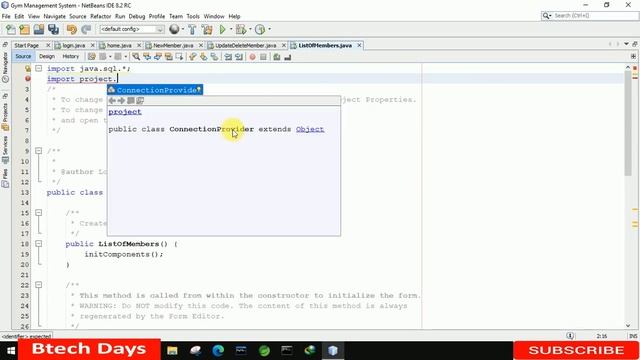Click the Next Bookmark icon
This screenshot has width=640, height=360.
(x=203, y=57)
